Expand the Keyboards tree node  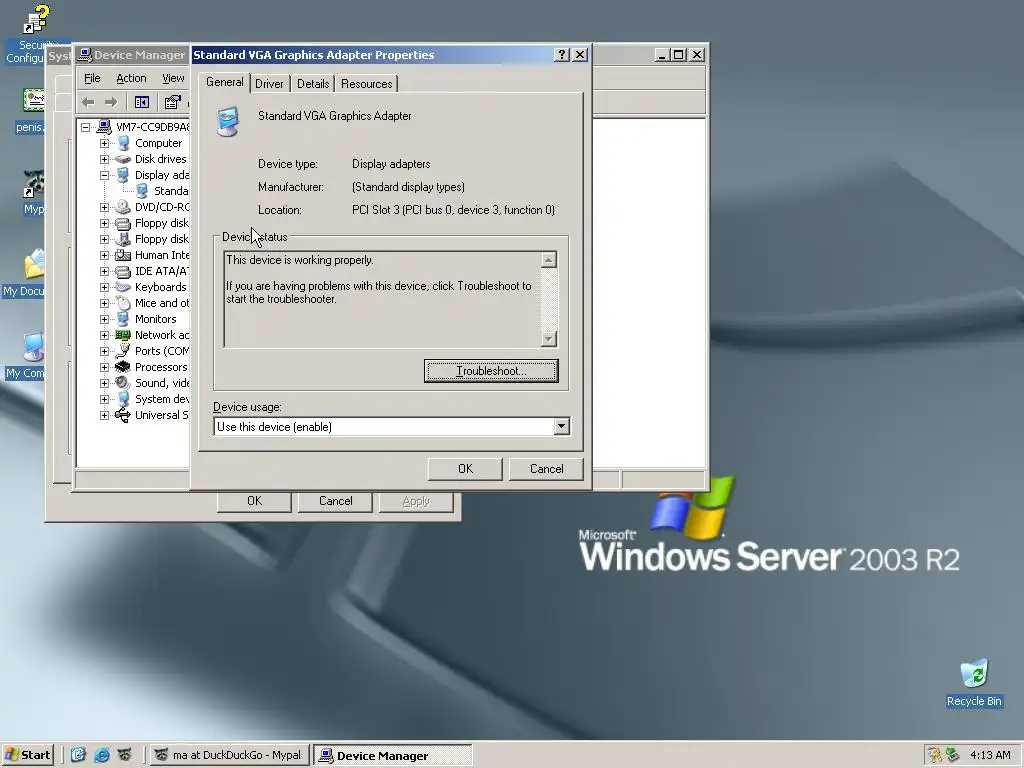coord(104,287)
